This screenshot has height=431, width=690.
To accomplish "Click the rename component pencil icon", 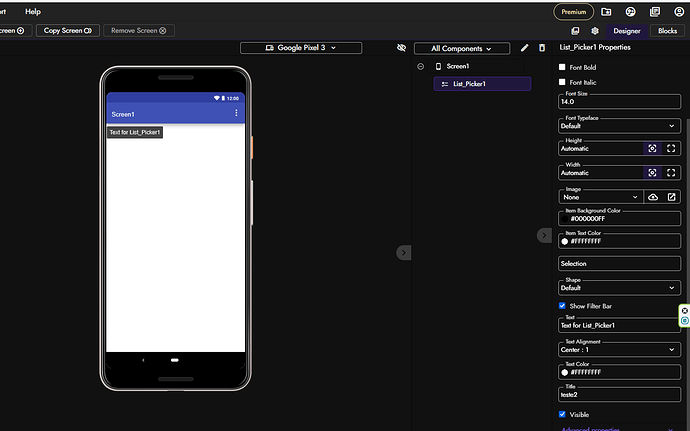I will click(x=524, y=48).
